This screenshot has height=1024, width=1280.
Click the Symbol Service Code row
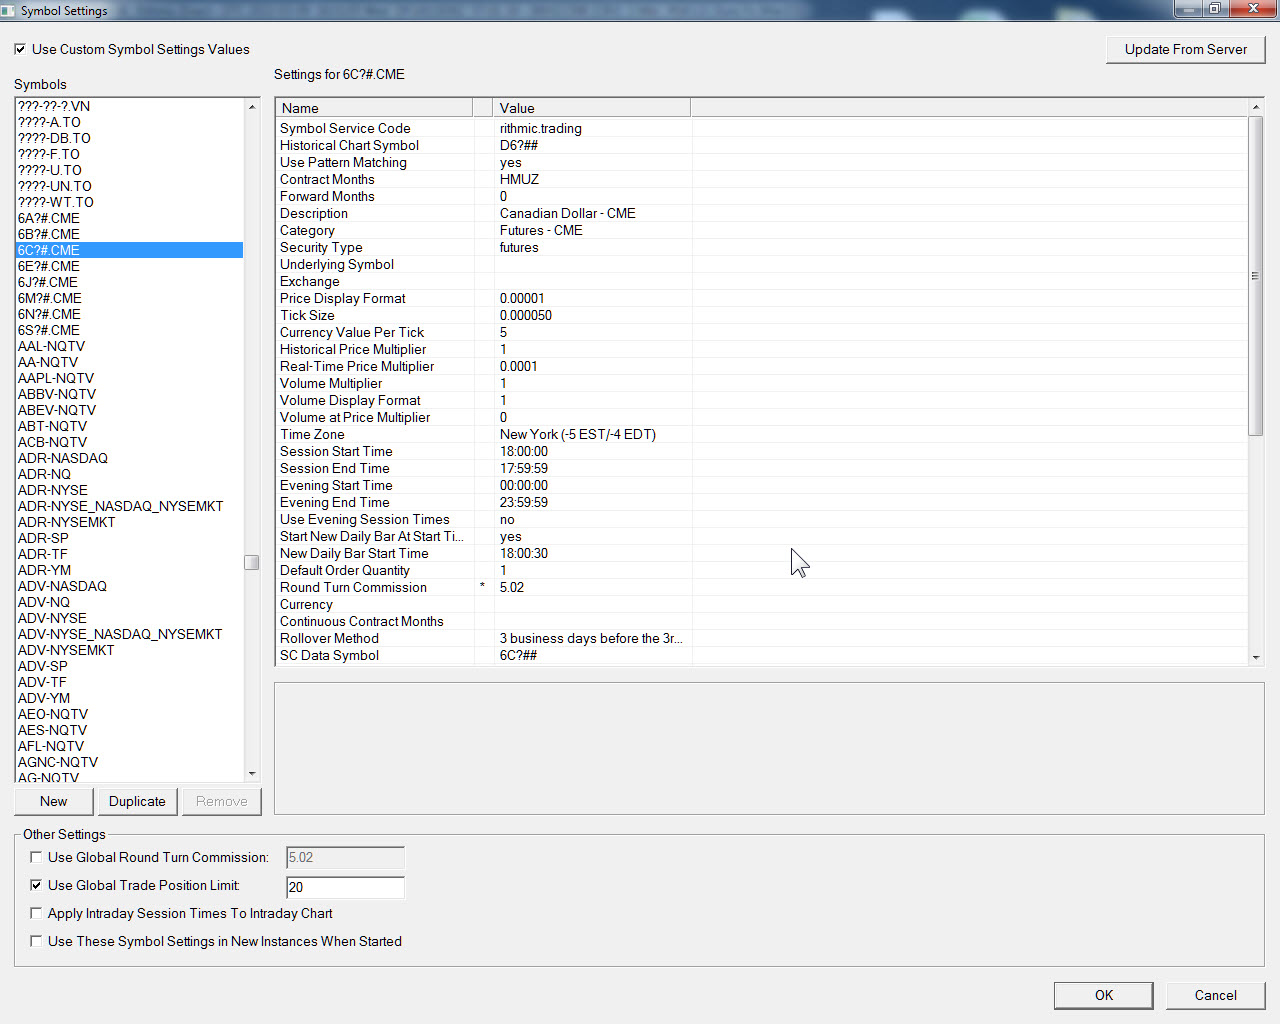pos(762,128)
